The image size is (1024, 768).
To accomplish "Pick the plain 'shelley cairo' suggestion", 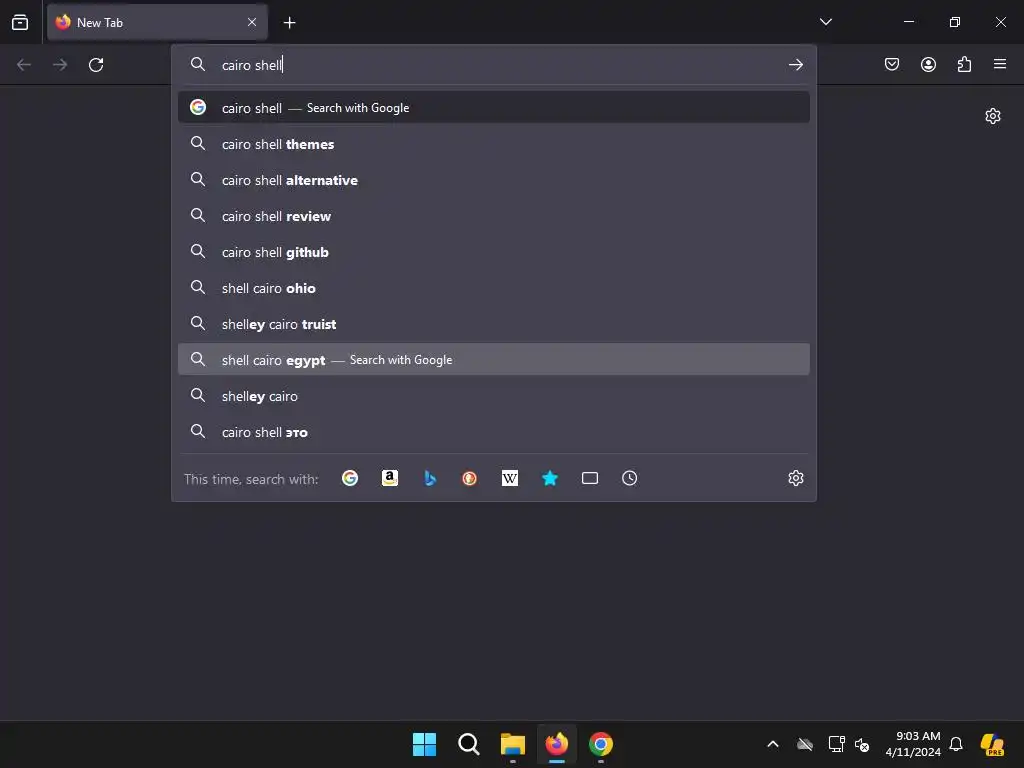I will (494, 396).
